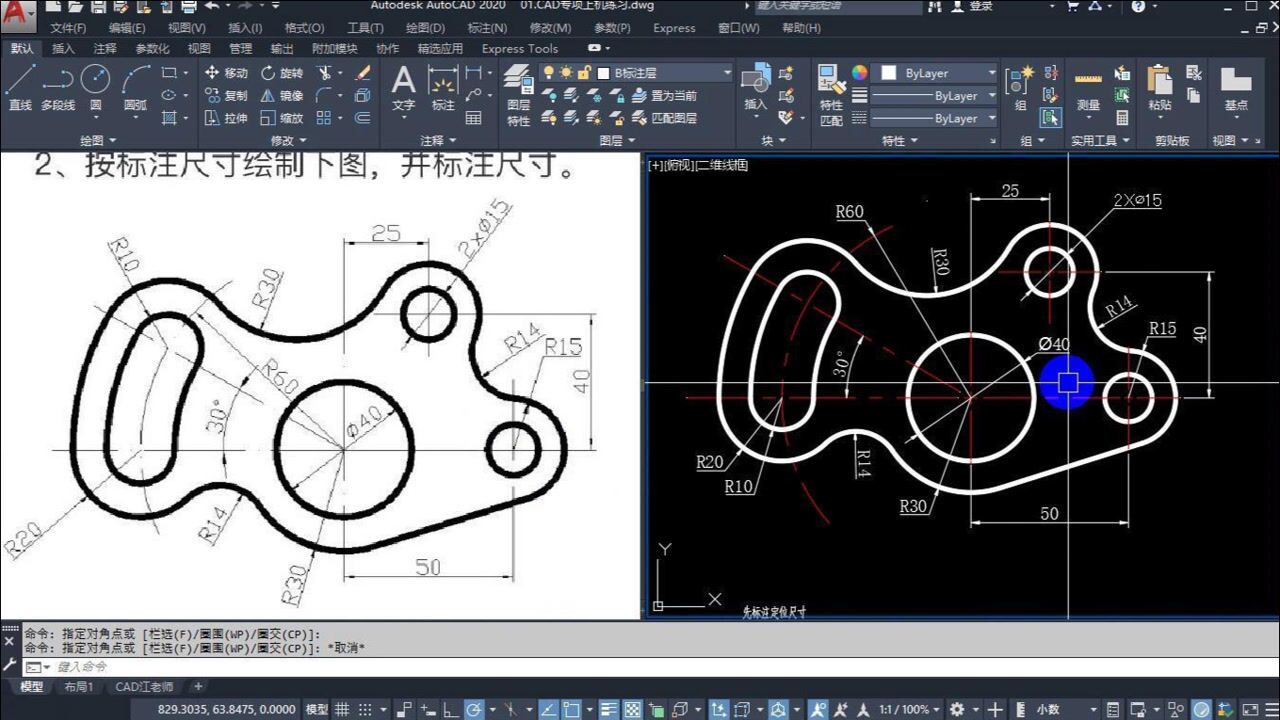Switch to the 注释 ribbon tab
Screen dimensions: 1280x720
point(105,48)
